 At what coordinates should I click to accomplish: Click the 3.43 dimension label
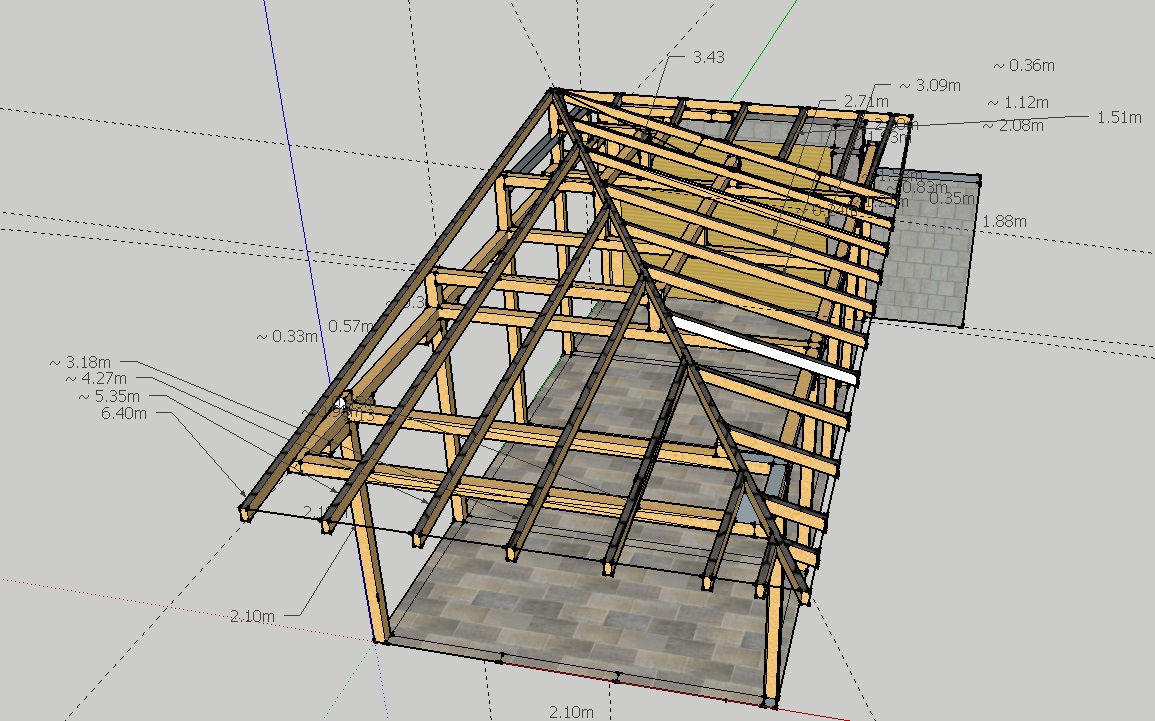click(708, 57)
